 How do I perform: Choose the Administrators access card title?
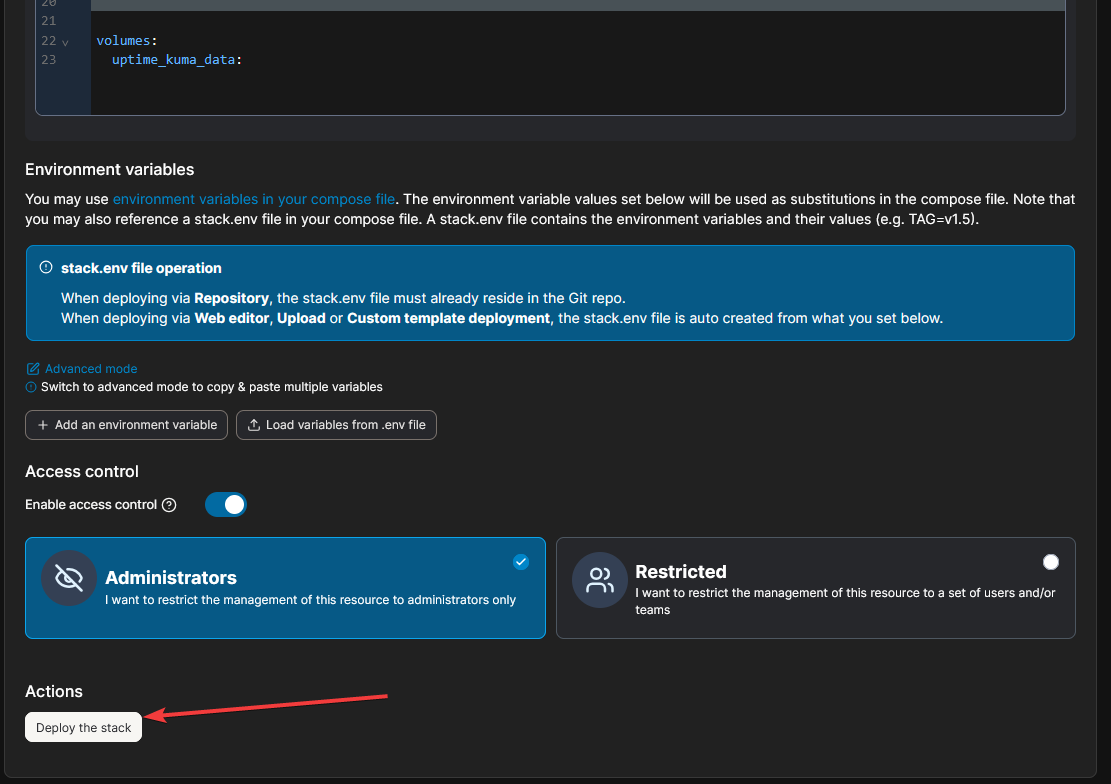coord(171,578)
